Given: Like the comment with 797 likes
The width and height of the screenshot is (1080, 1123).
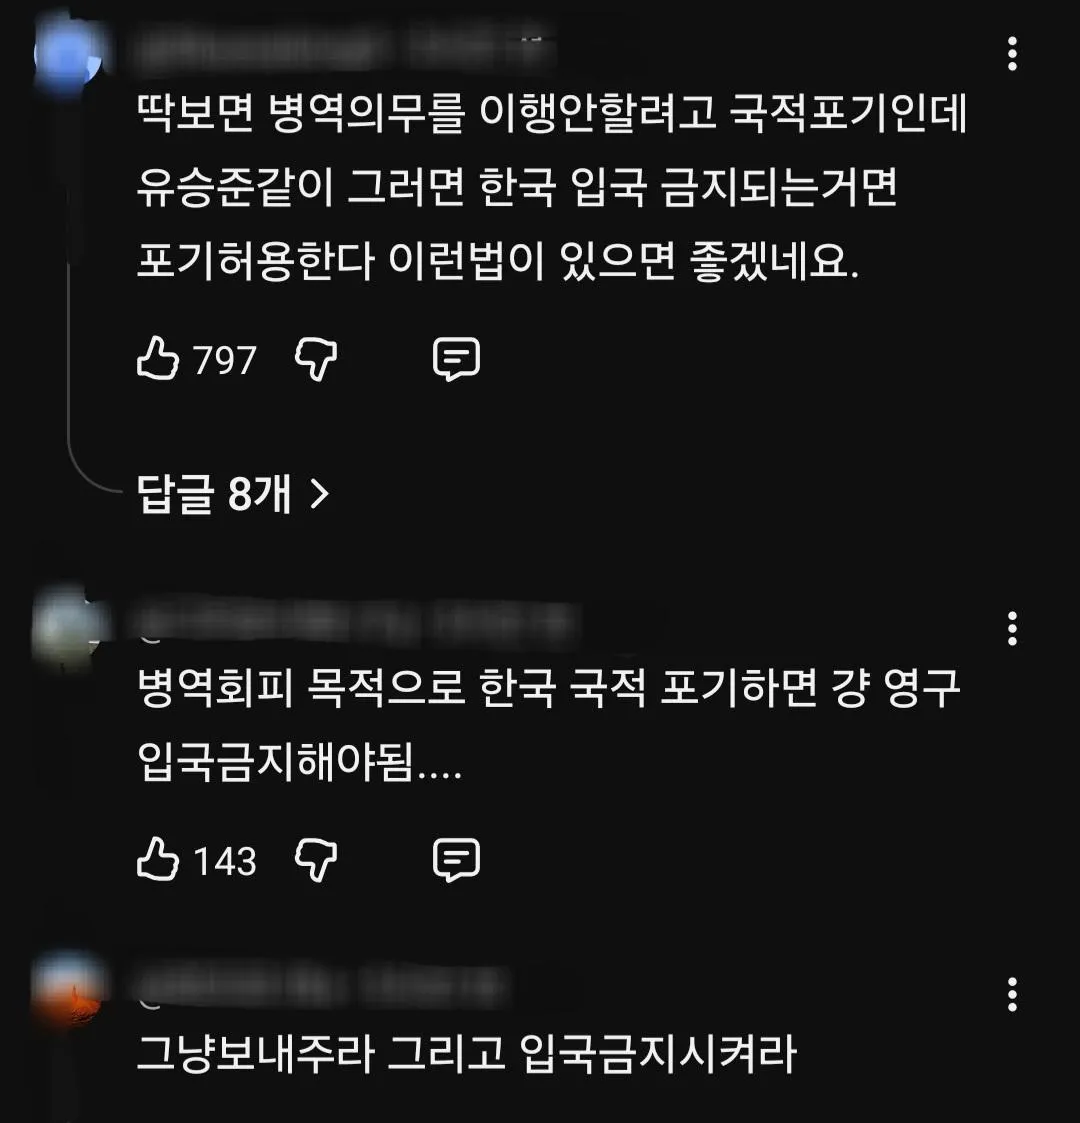Looking at the screenshot, I should click(158, 358).
